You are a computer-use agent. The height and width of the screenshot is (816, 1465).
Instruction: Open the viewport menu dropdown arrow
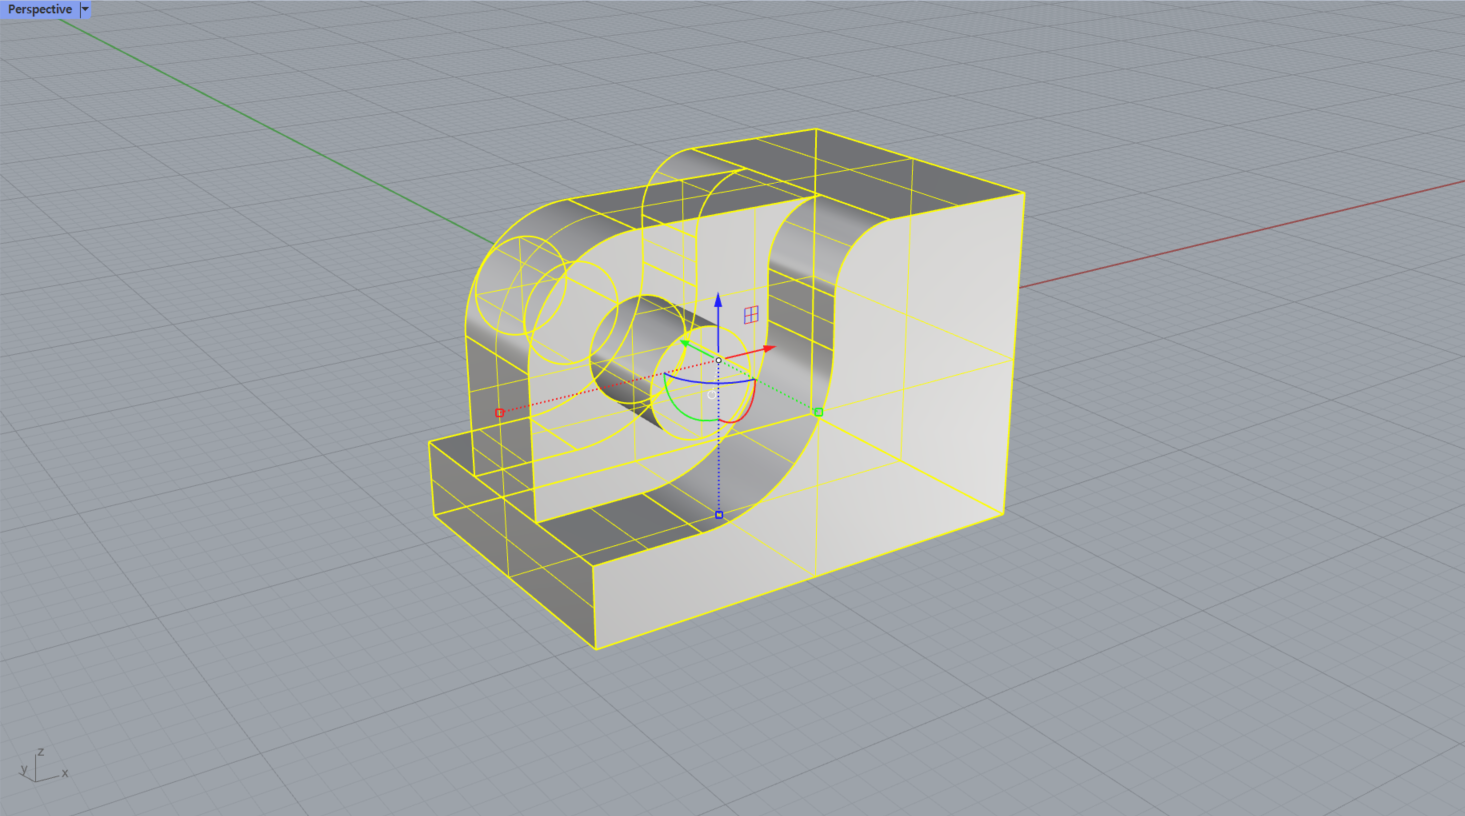coord(85,9)
